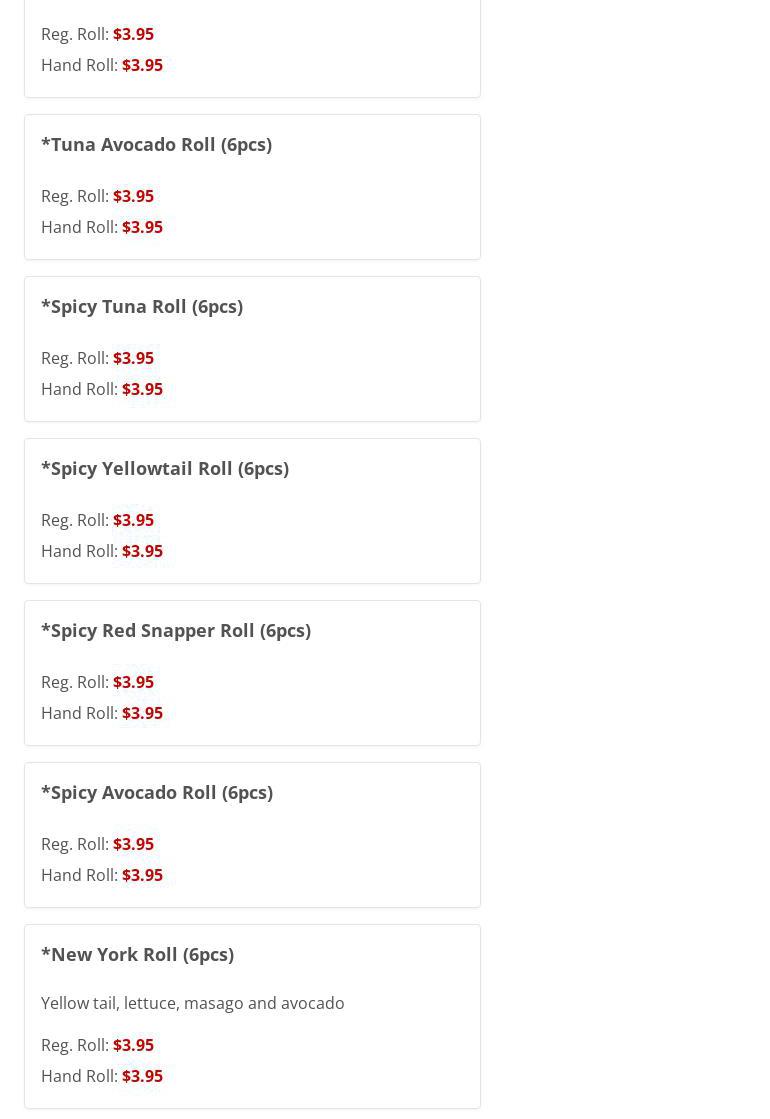Pick Hand Roll price under Spicy Tuna Roll
Screen dimensions: 770x1119
tap(142, 389)
